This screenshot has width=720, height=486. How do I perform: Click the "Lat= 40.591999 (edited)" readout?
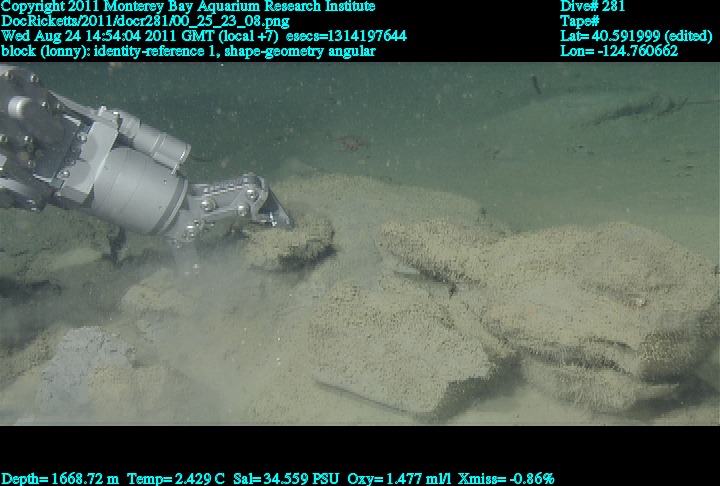click(636, 36)
